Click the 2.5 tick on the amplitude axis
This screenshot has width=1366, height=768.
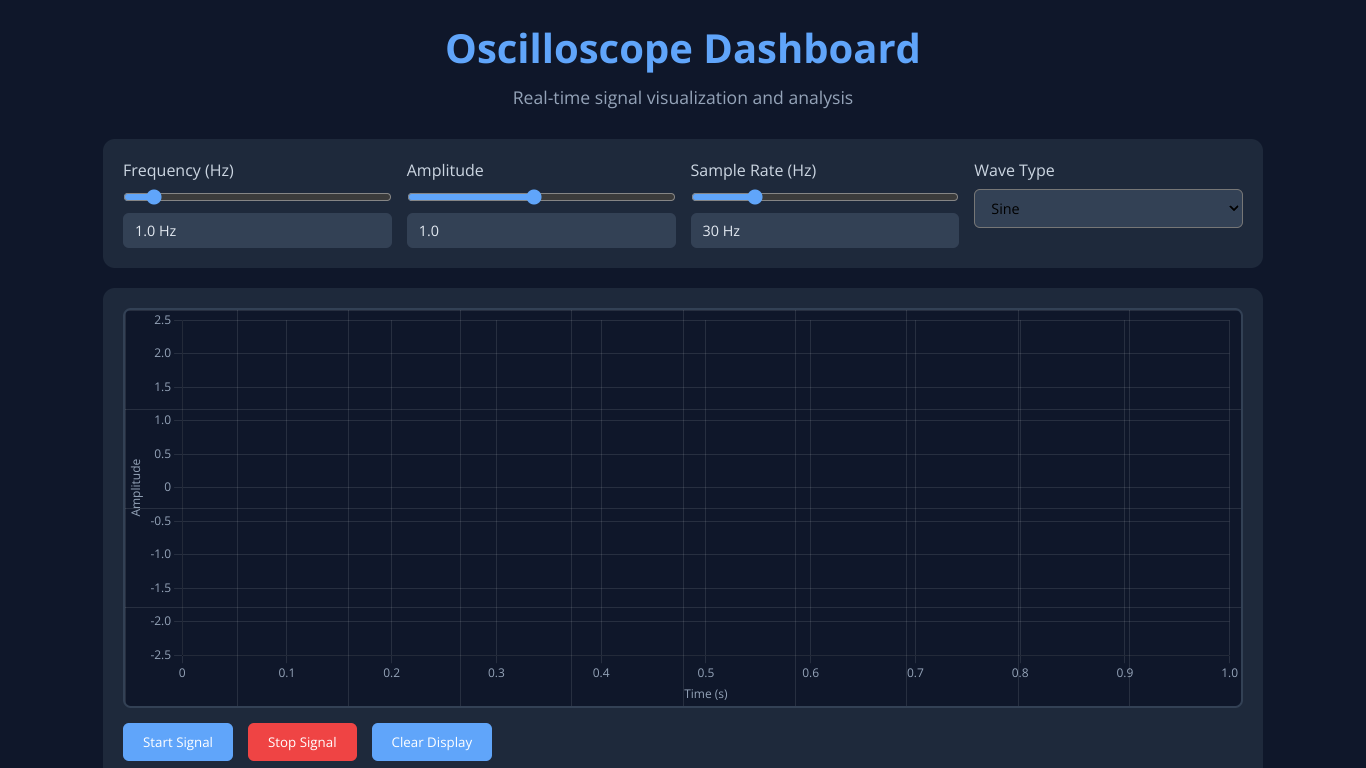(162, 320)
